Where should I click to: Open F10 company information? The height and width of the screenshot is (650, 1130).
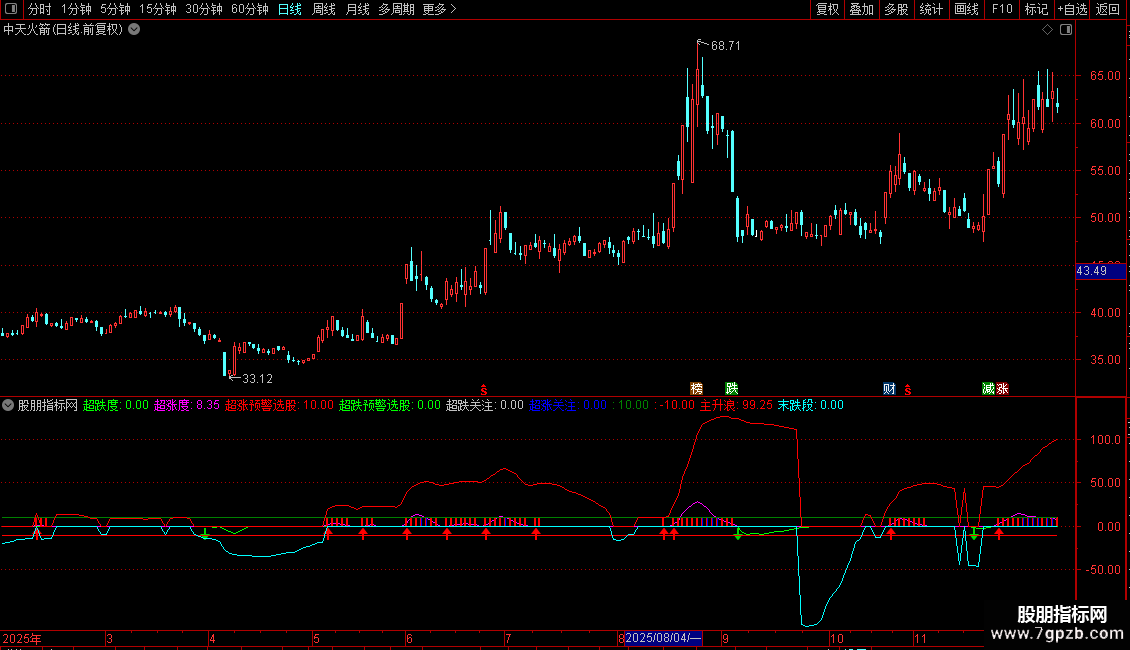(1002, 9)
